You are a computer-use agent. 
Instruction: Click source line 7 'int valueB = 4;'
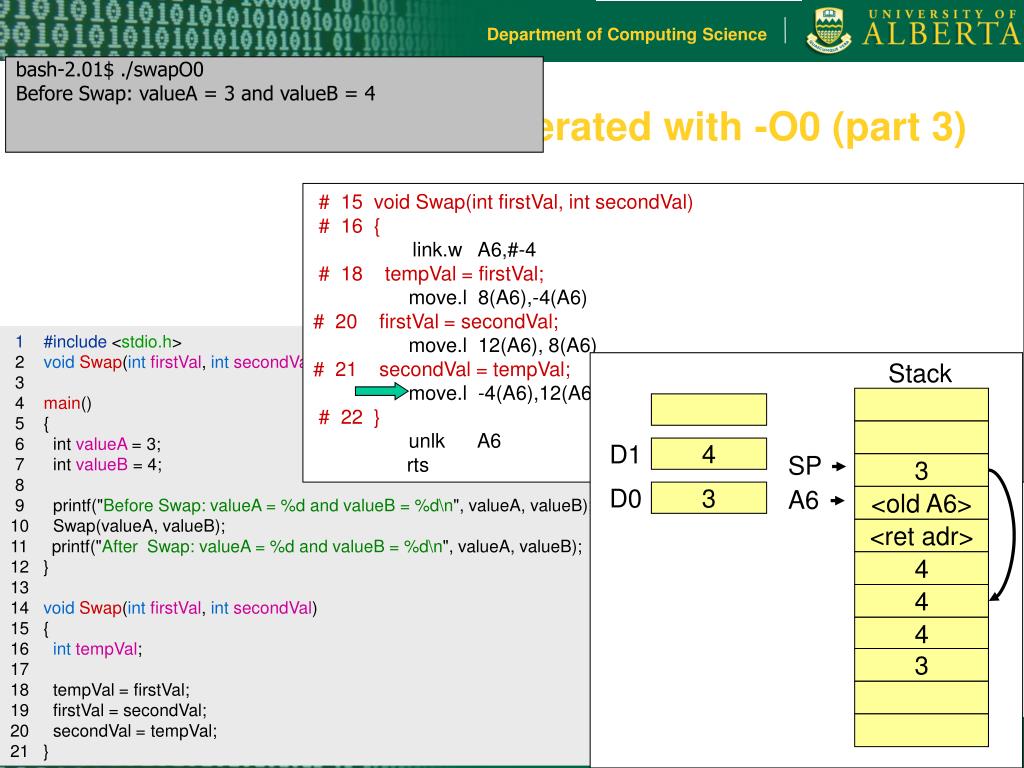(x=107, y=464)
